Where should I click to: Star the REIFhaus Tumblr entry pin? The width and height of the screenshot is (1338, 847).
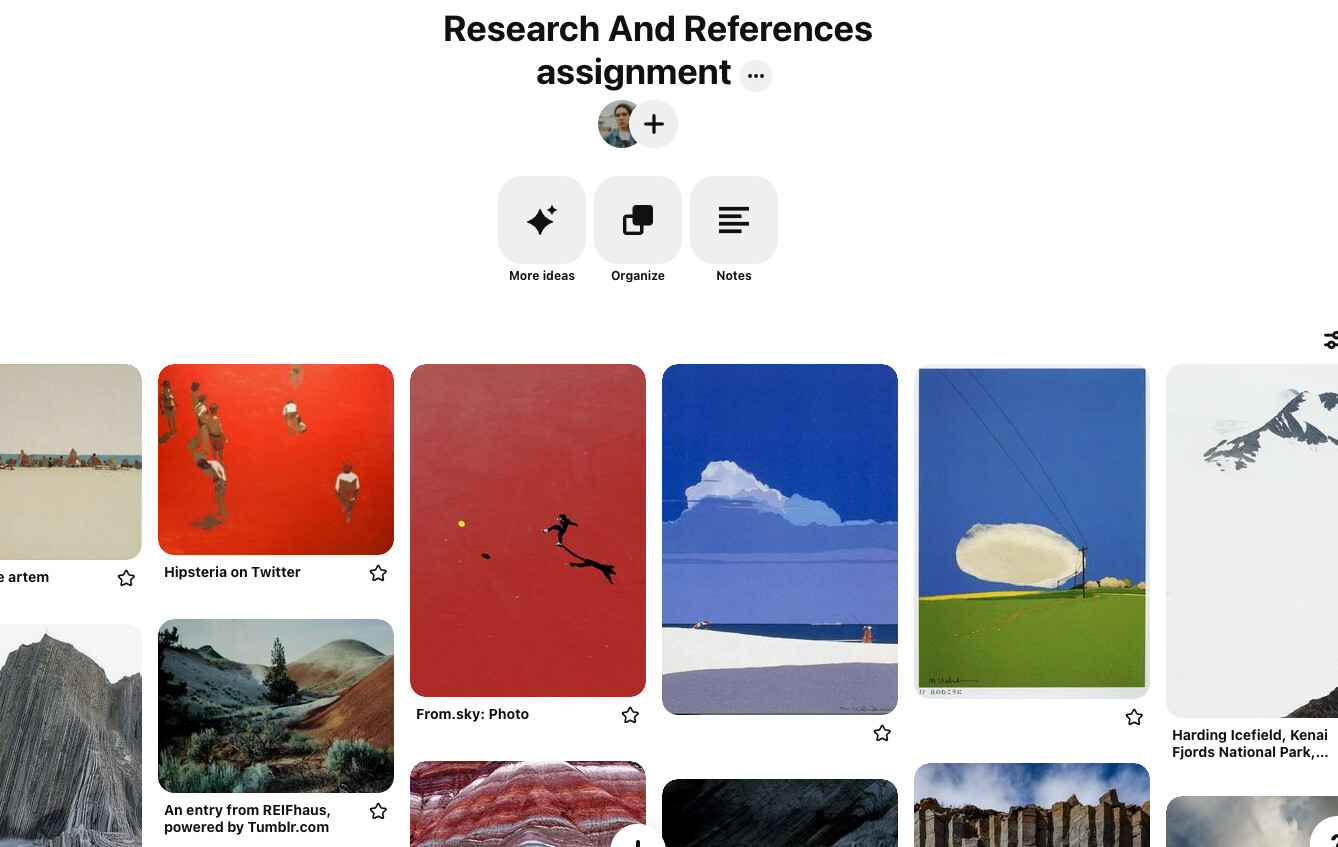point(378,811)
